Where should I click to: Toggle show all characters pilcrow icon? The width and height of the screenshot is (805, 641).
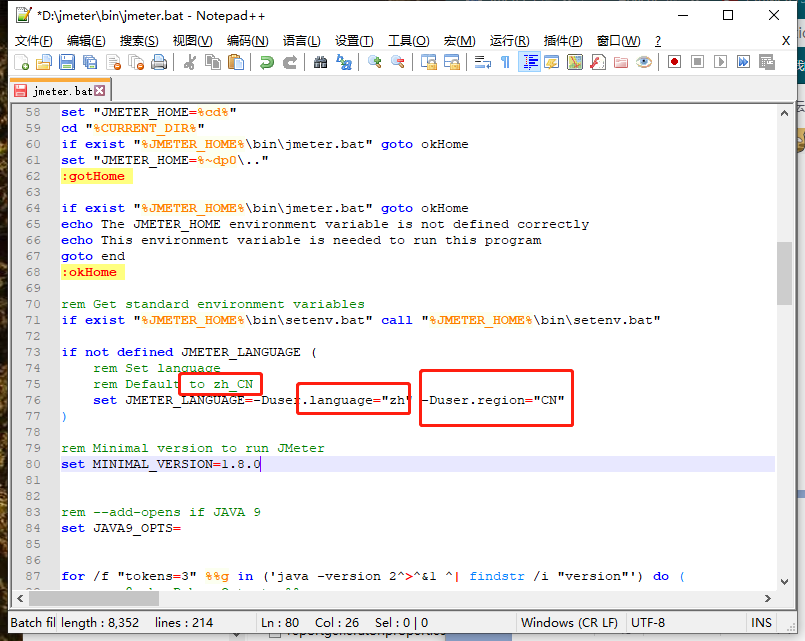[x=505, y=62]
